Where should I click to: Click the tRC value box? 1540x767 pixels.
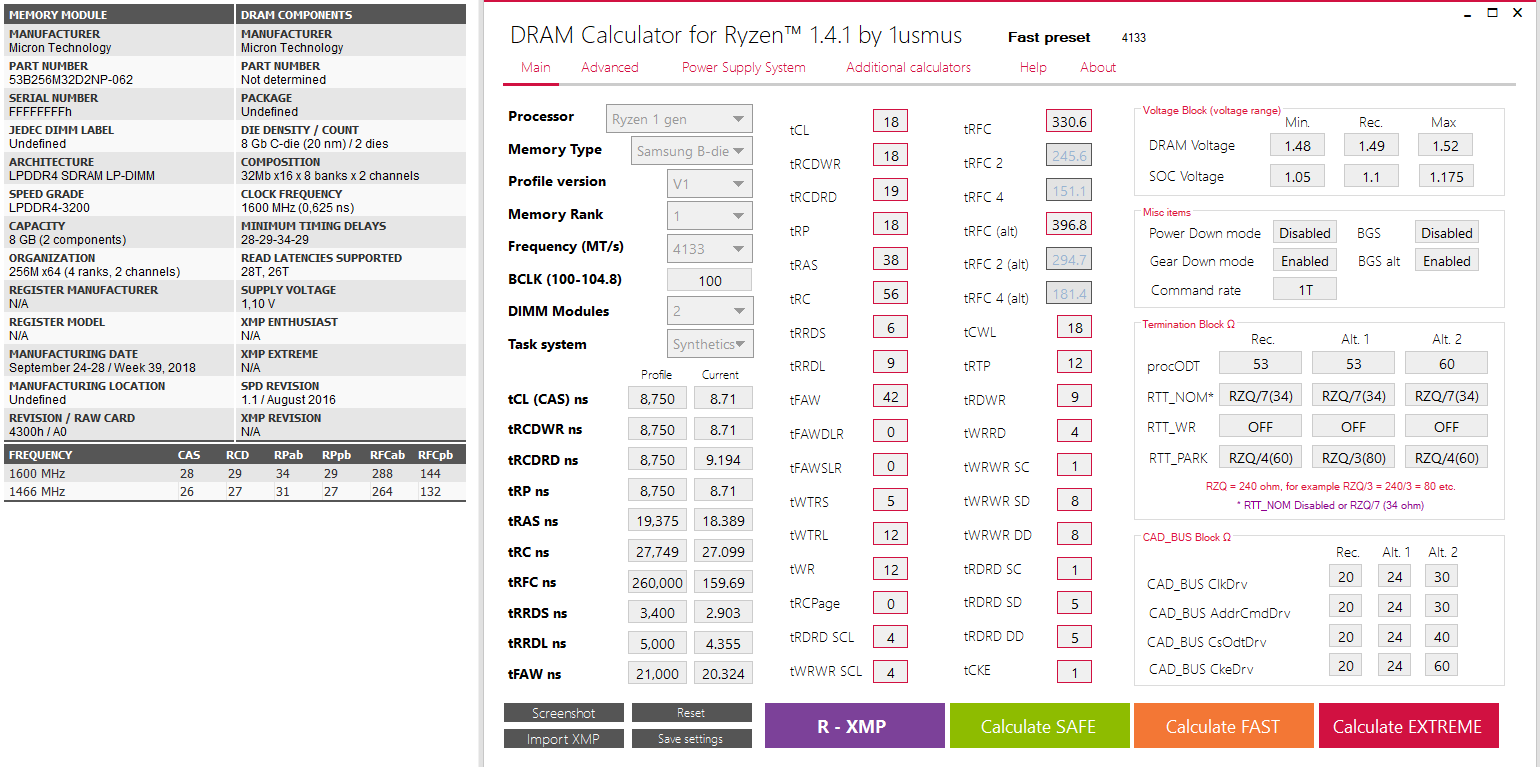890,294
